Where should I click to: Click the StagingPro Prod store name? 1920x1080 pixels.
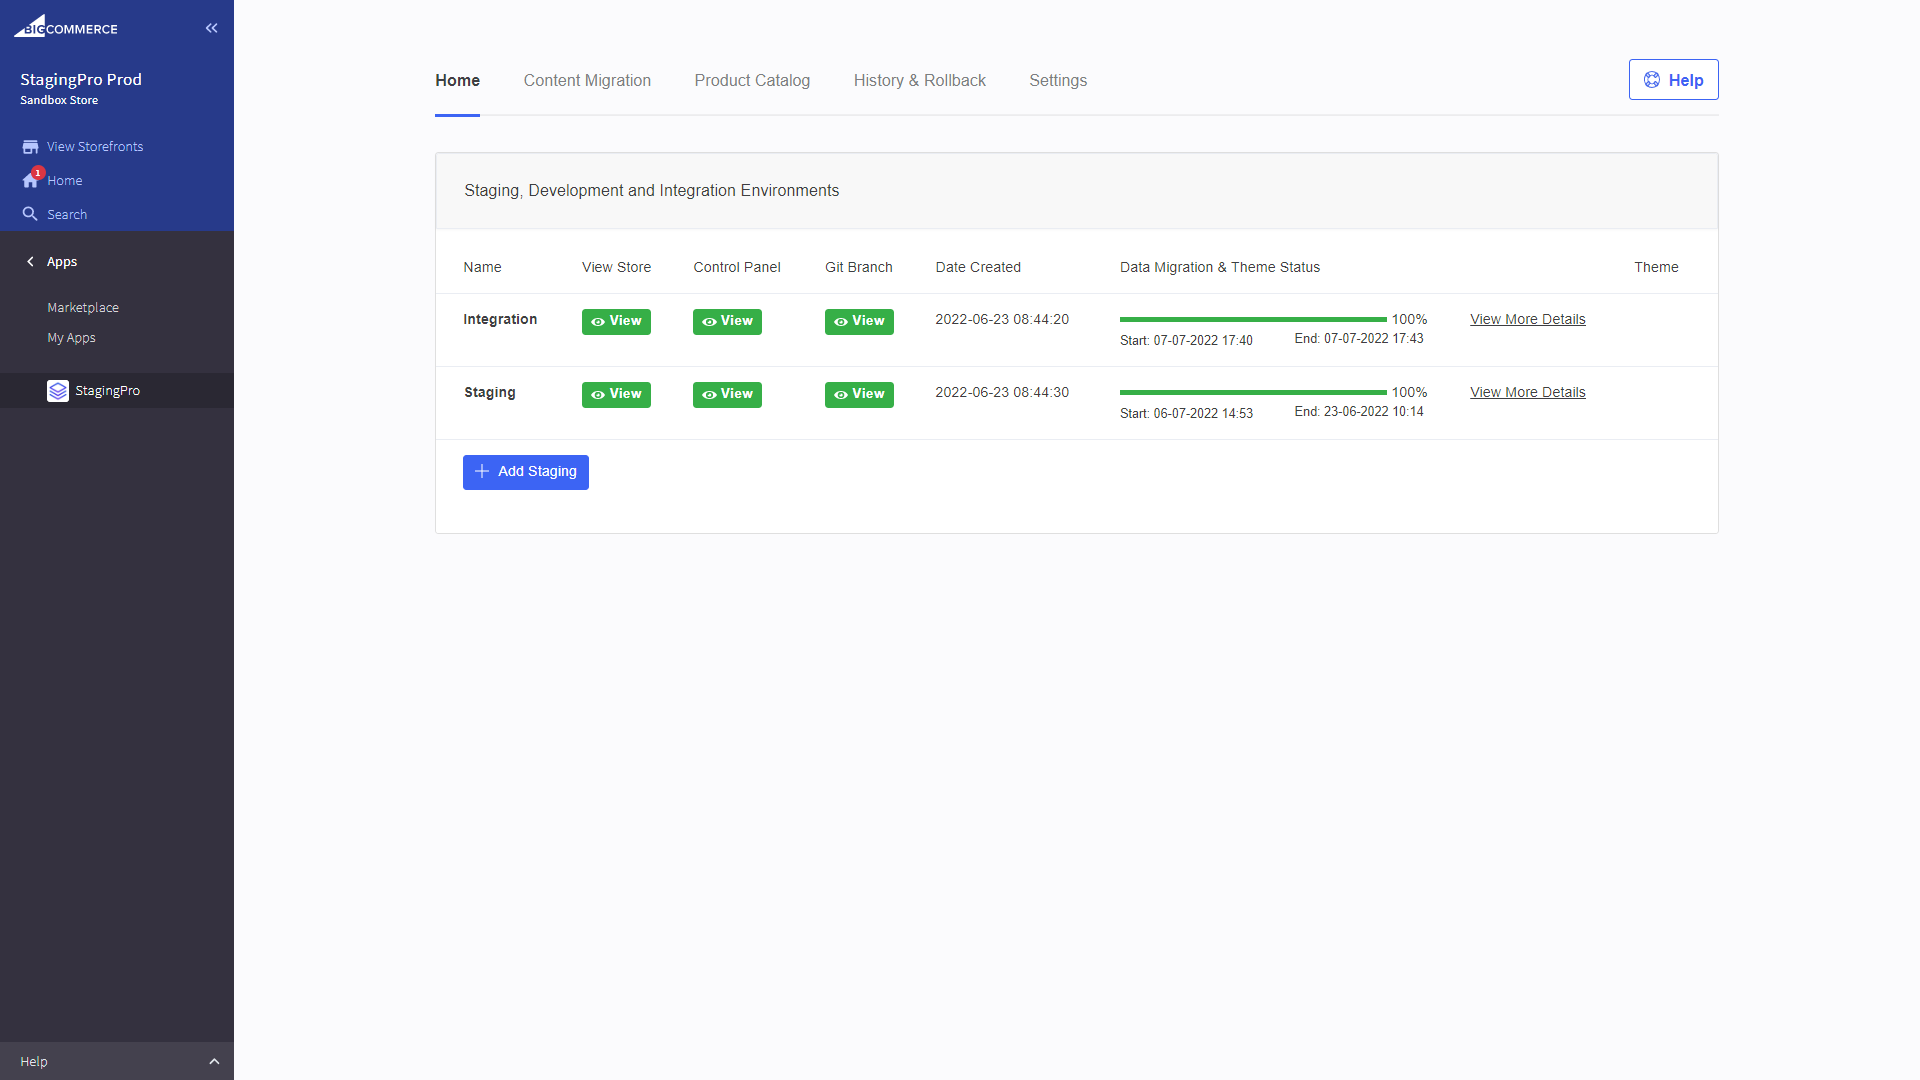point(81,80)
